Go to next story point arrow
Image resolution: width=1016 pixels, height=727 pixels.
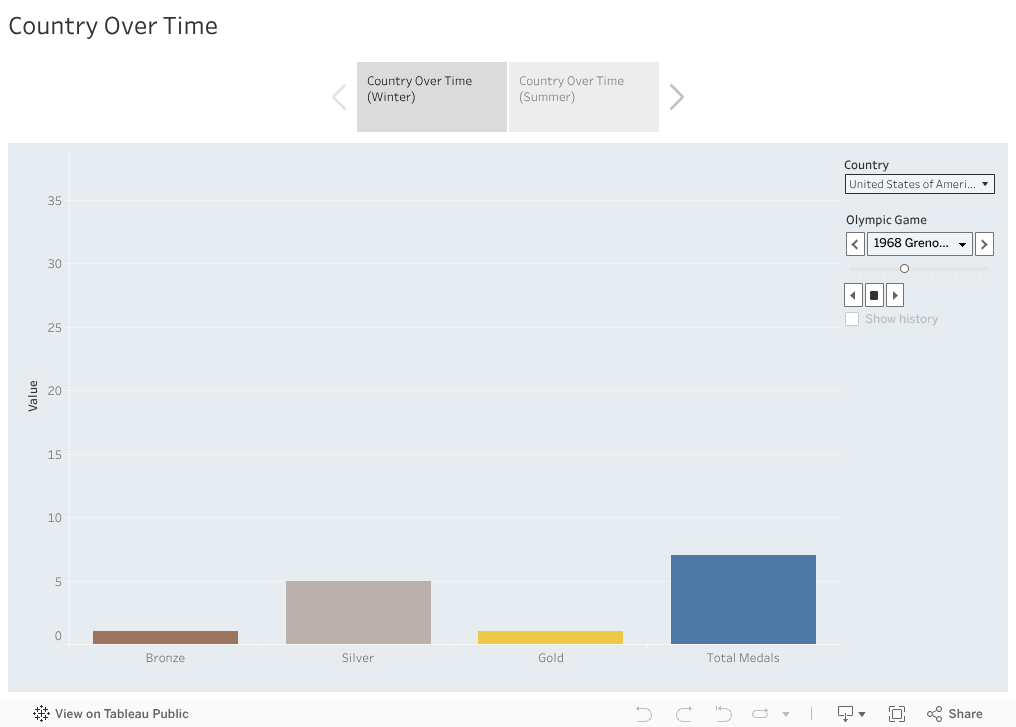pyautogui.click(x=677, y=97)
